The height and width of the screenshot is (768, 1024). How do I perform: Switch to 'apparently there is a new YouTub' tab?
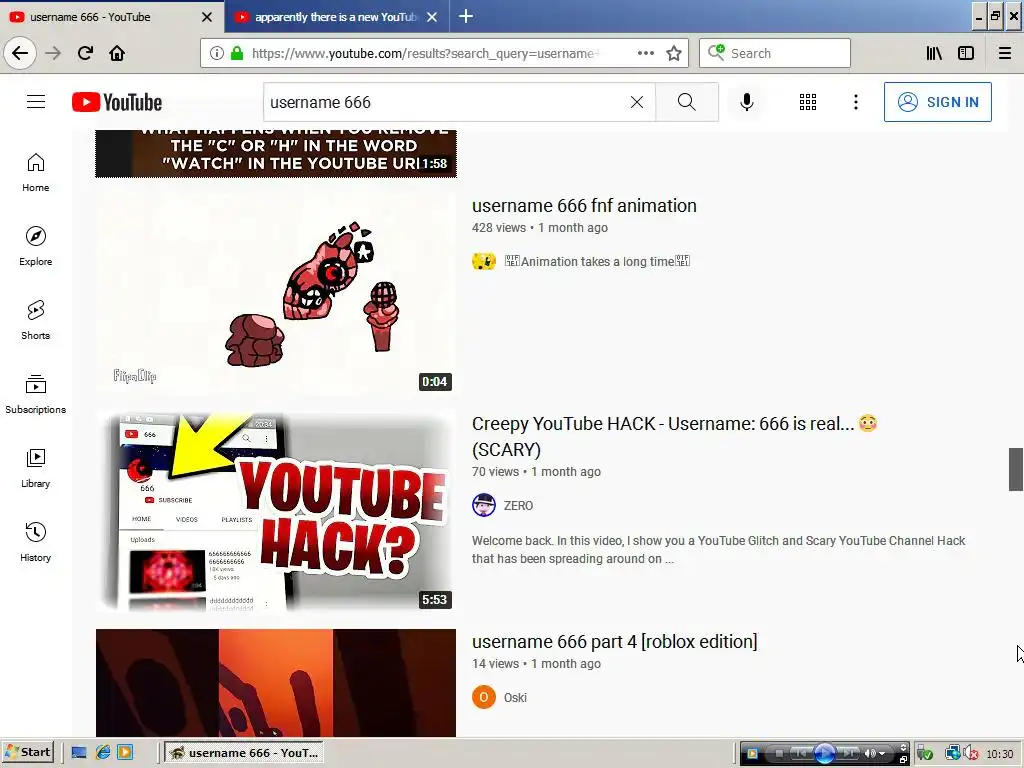(x=336, y=17)
